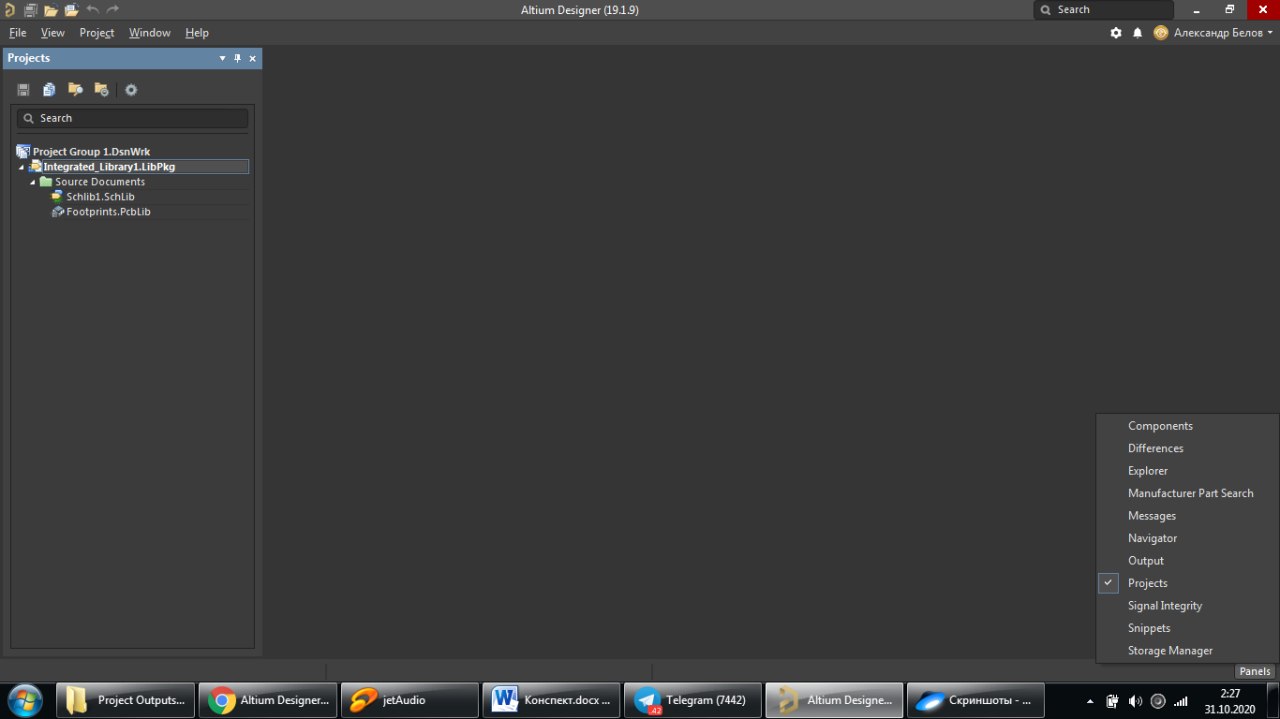Open the preferences gear icon at top right
The width and height of the screenshot is (1280, 719).
[x=1116, y=33]
